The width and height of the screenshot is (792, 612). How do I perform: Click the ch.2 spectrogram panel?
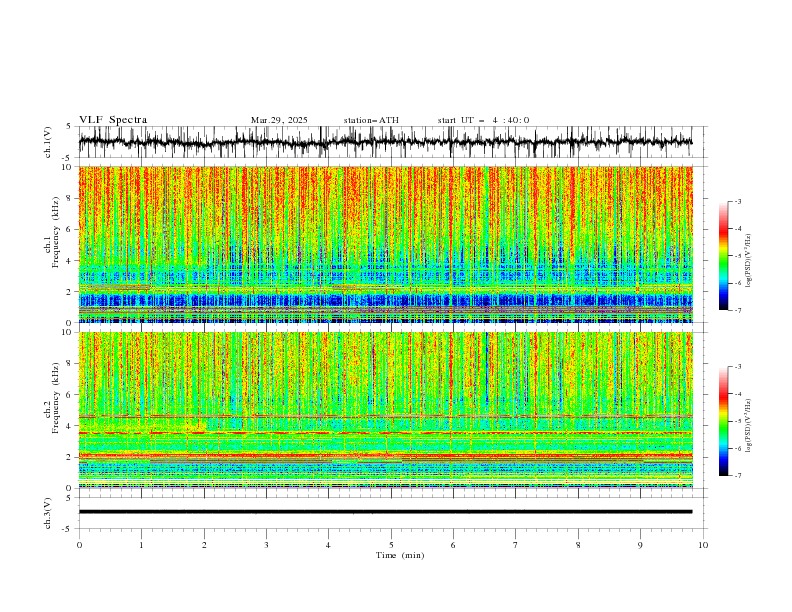[x=385, y=410]
